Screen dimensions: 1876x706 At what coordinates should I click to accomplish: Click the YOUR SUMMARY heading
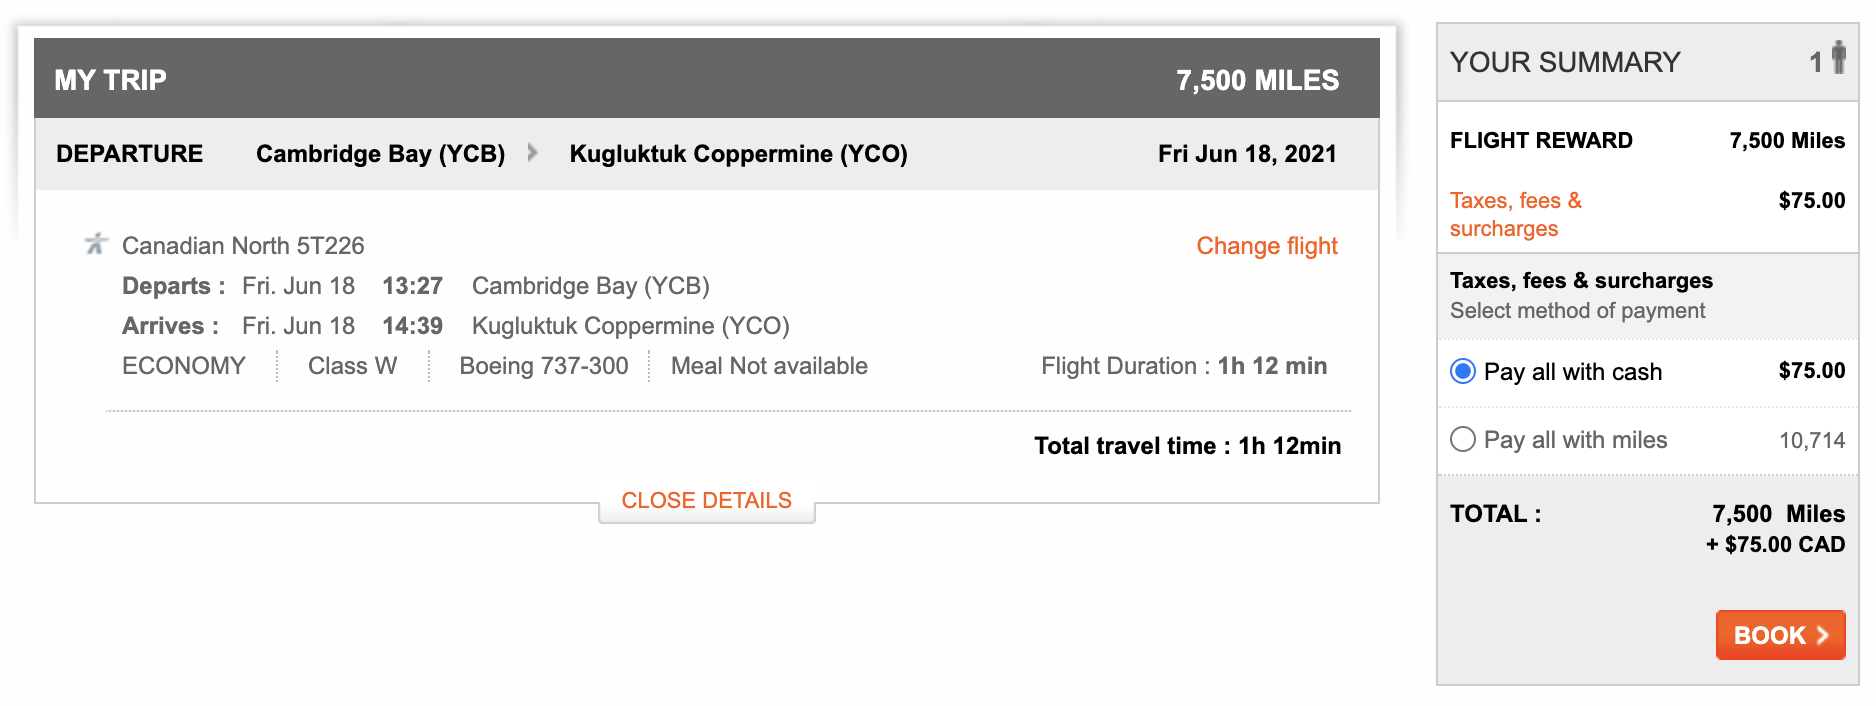[1565, 62]
